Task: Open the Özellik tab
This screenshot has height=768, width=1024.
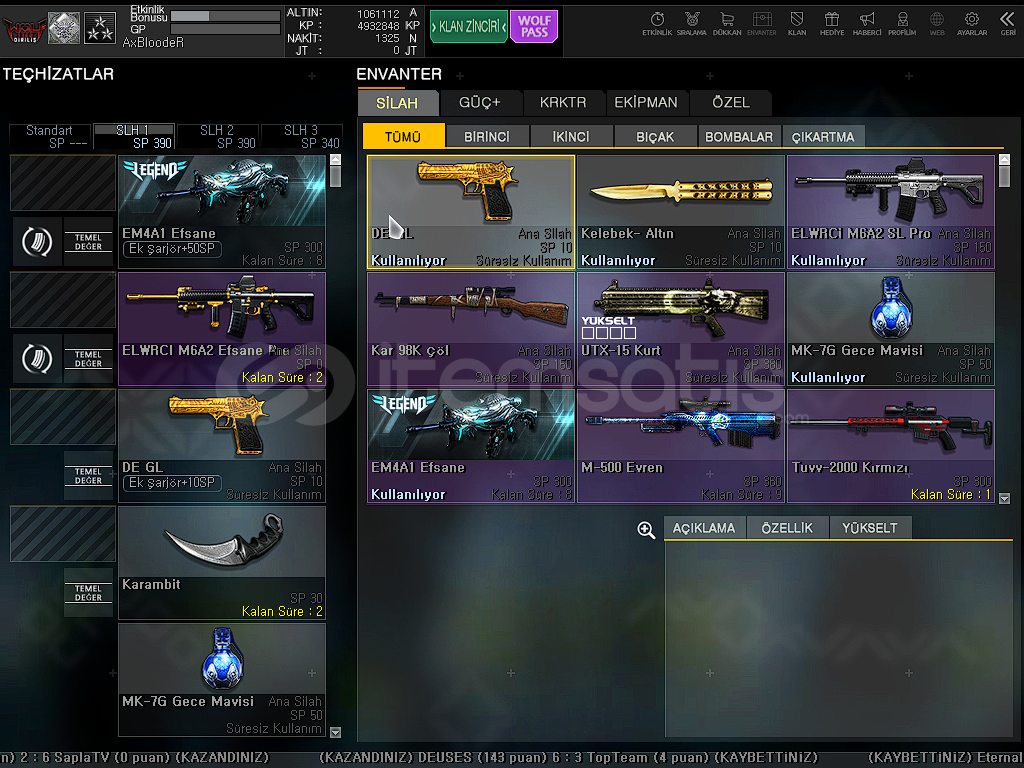Action: [788, 528]
